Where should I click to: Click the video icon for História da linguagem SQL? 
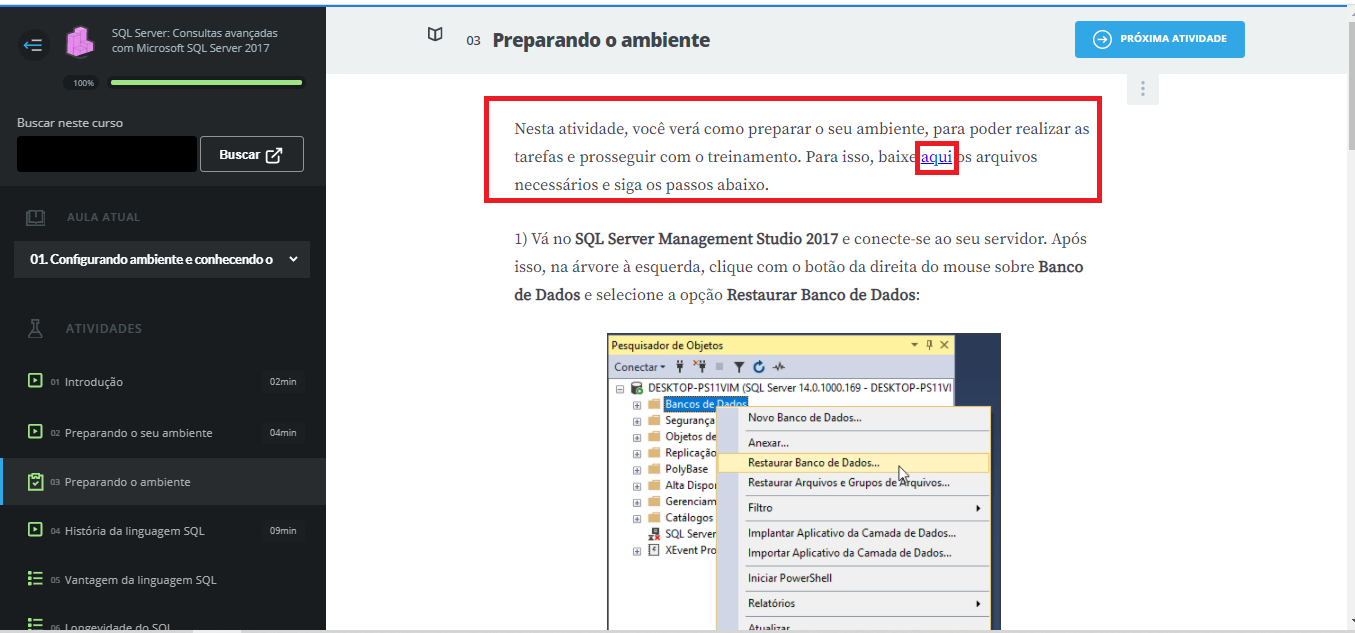(35, 530)
